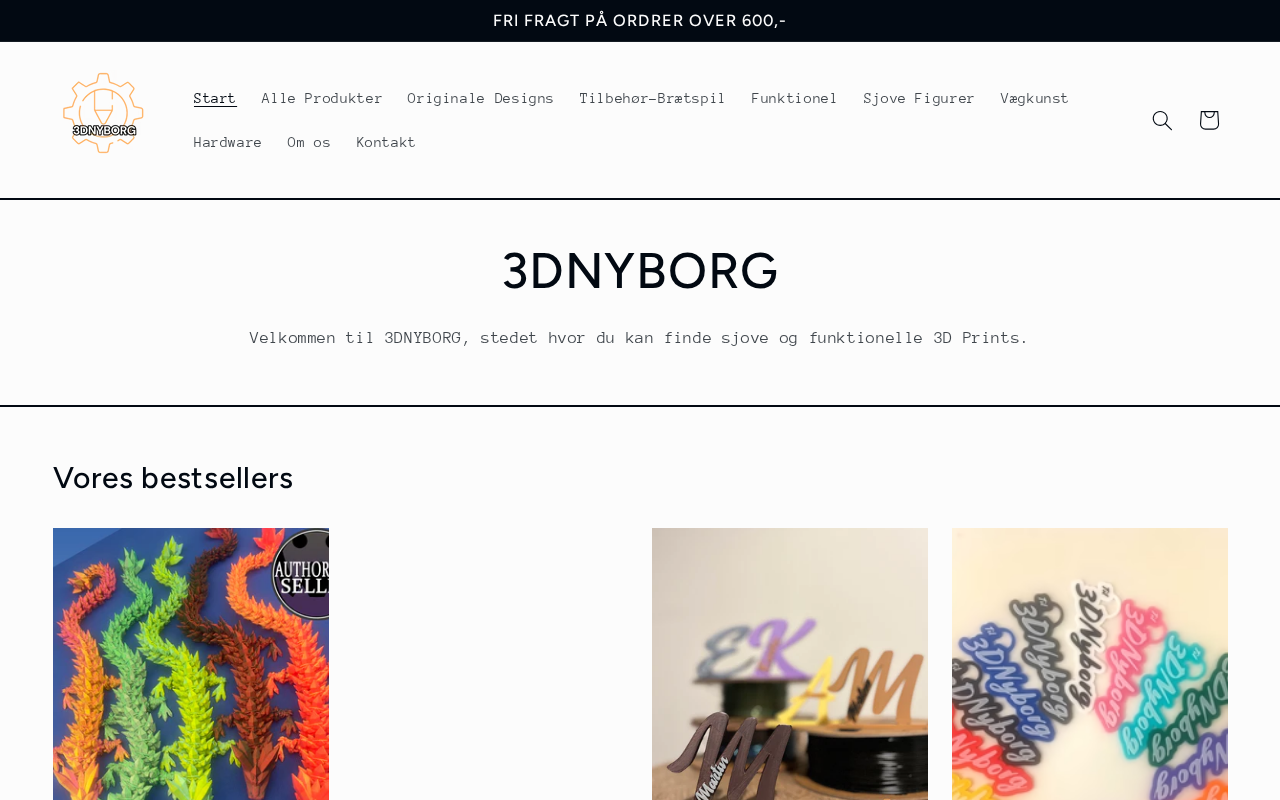Click the large 3DNYBORG page title
Image resolution: width=1280 pixels, height=800 pixels.
(x=640, y=271)
